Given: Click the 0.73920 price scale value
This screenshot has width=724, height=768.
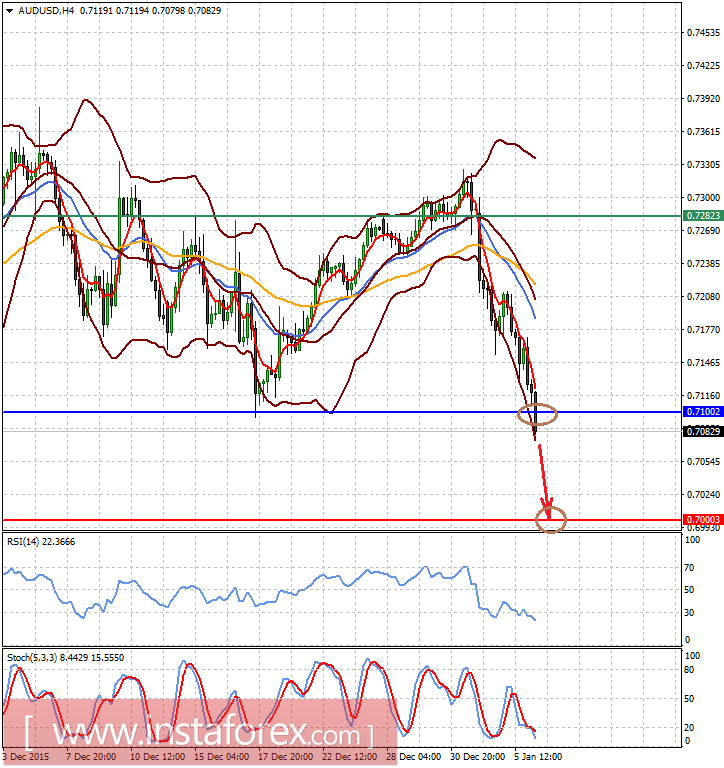Looking at the screenshot, I should tap(703, 98).
